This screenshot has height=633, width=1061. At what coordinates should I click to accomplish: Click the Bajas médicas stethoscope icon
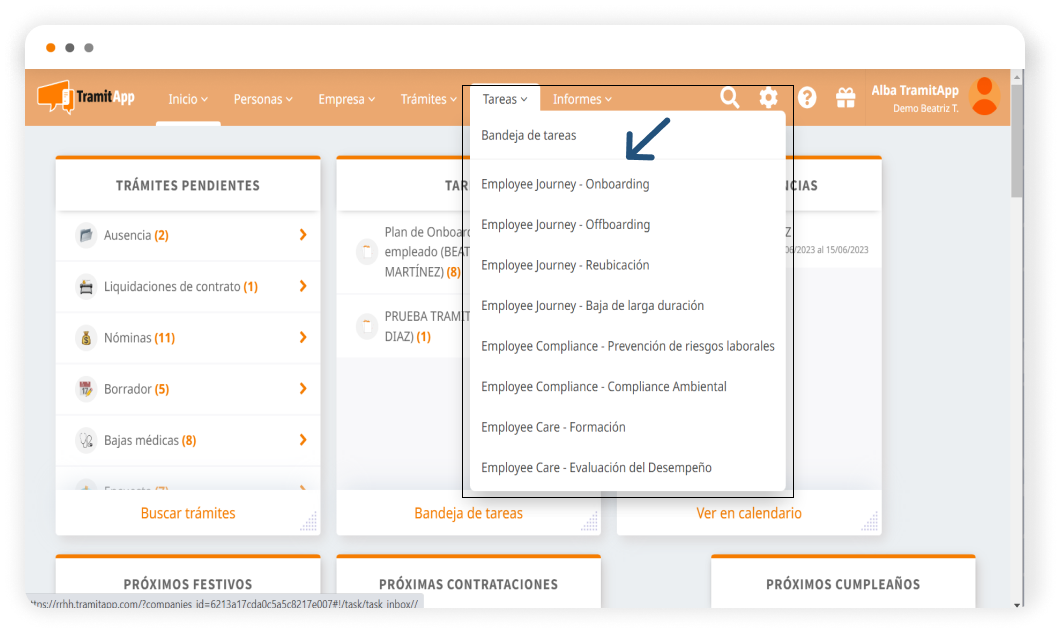click(x=86, y=440)
